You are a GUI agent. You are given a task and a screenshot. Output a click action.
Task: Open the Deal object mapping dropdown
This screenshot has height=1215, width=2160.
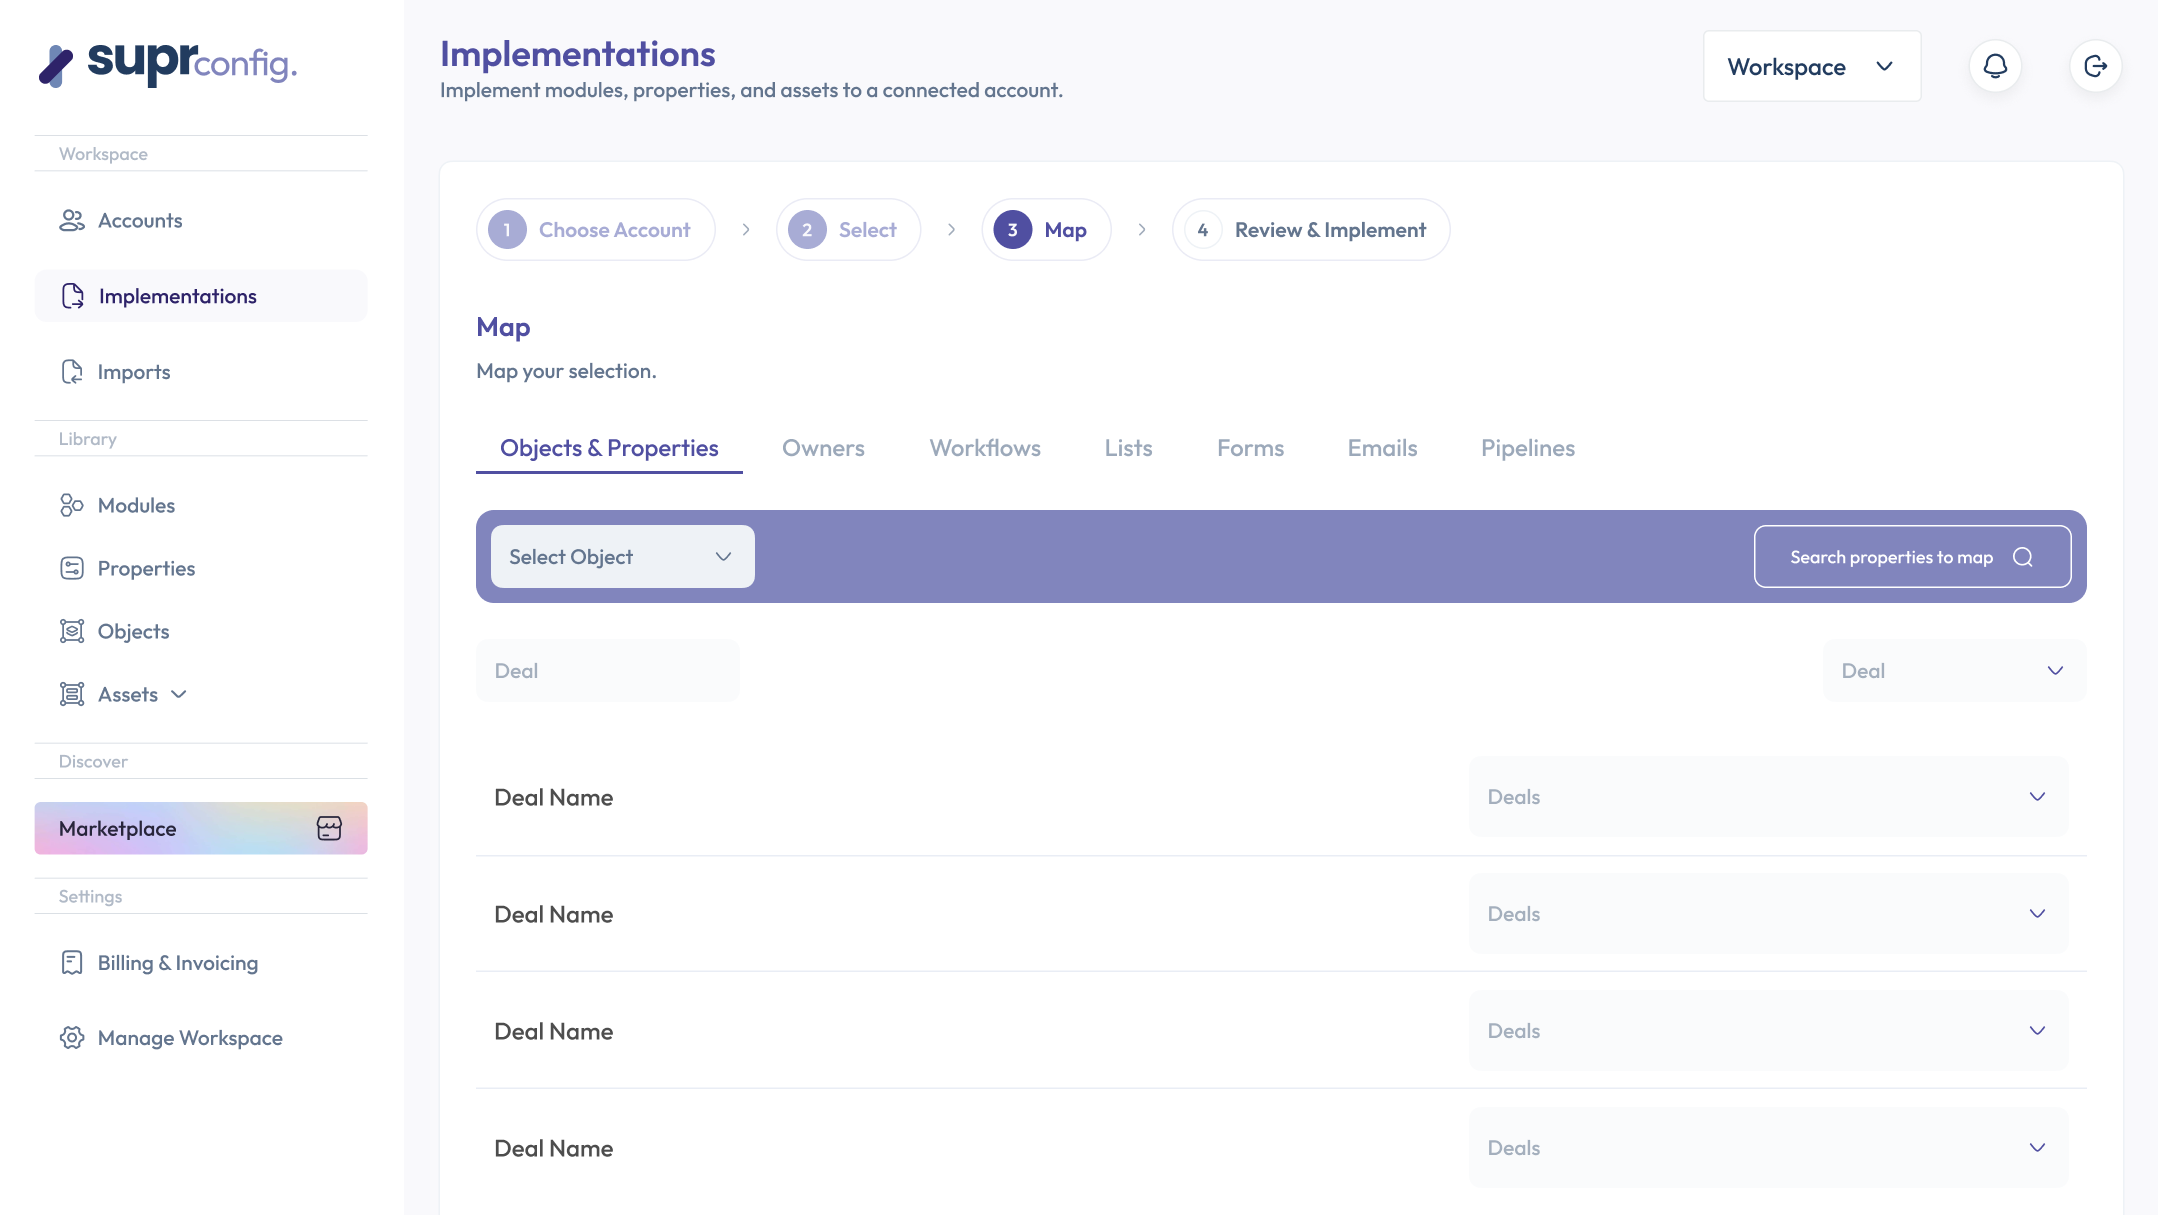(x=1953, y=671)
